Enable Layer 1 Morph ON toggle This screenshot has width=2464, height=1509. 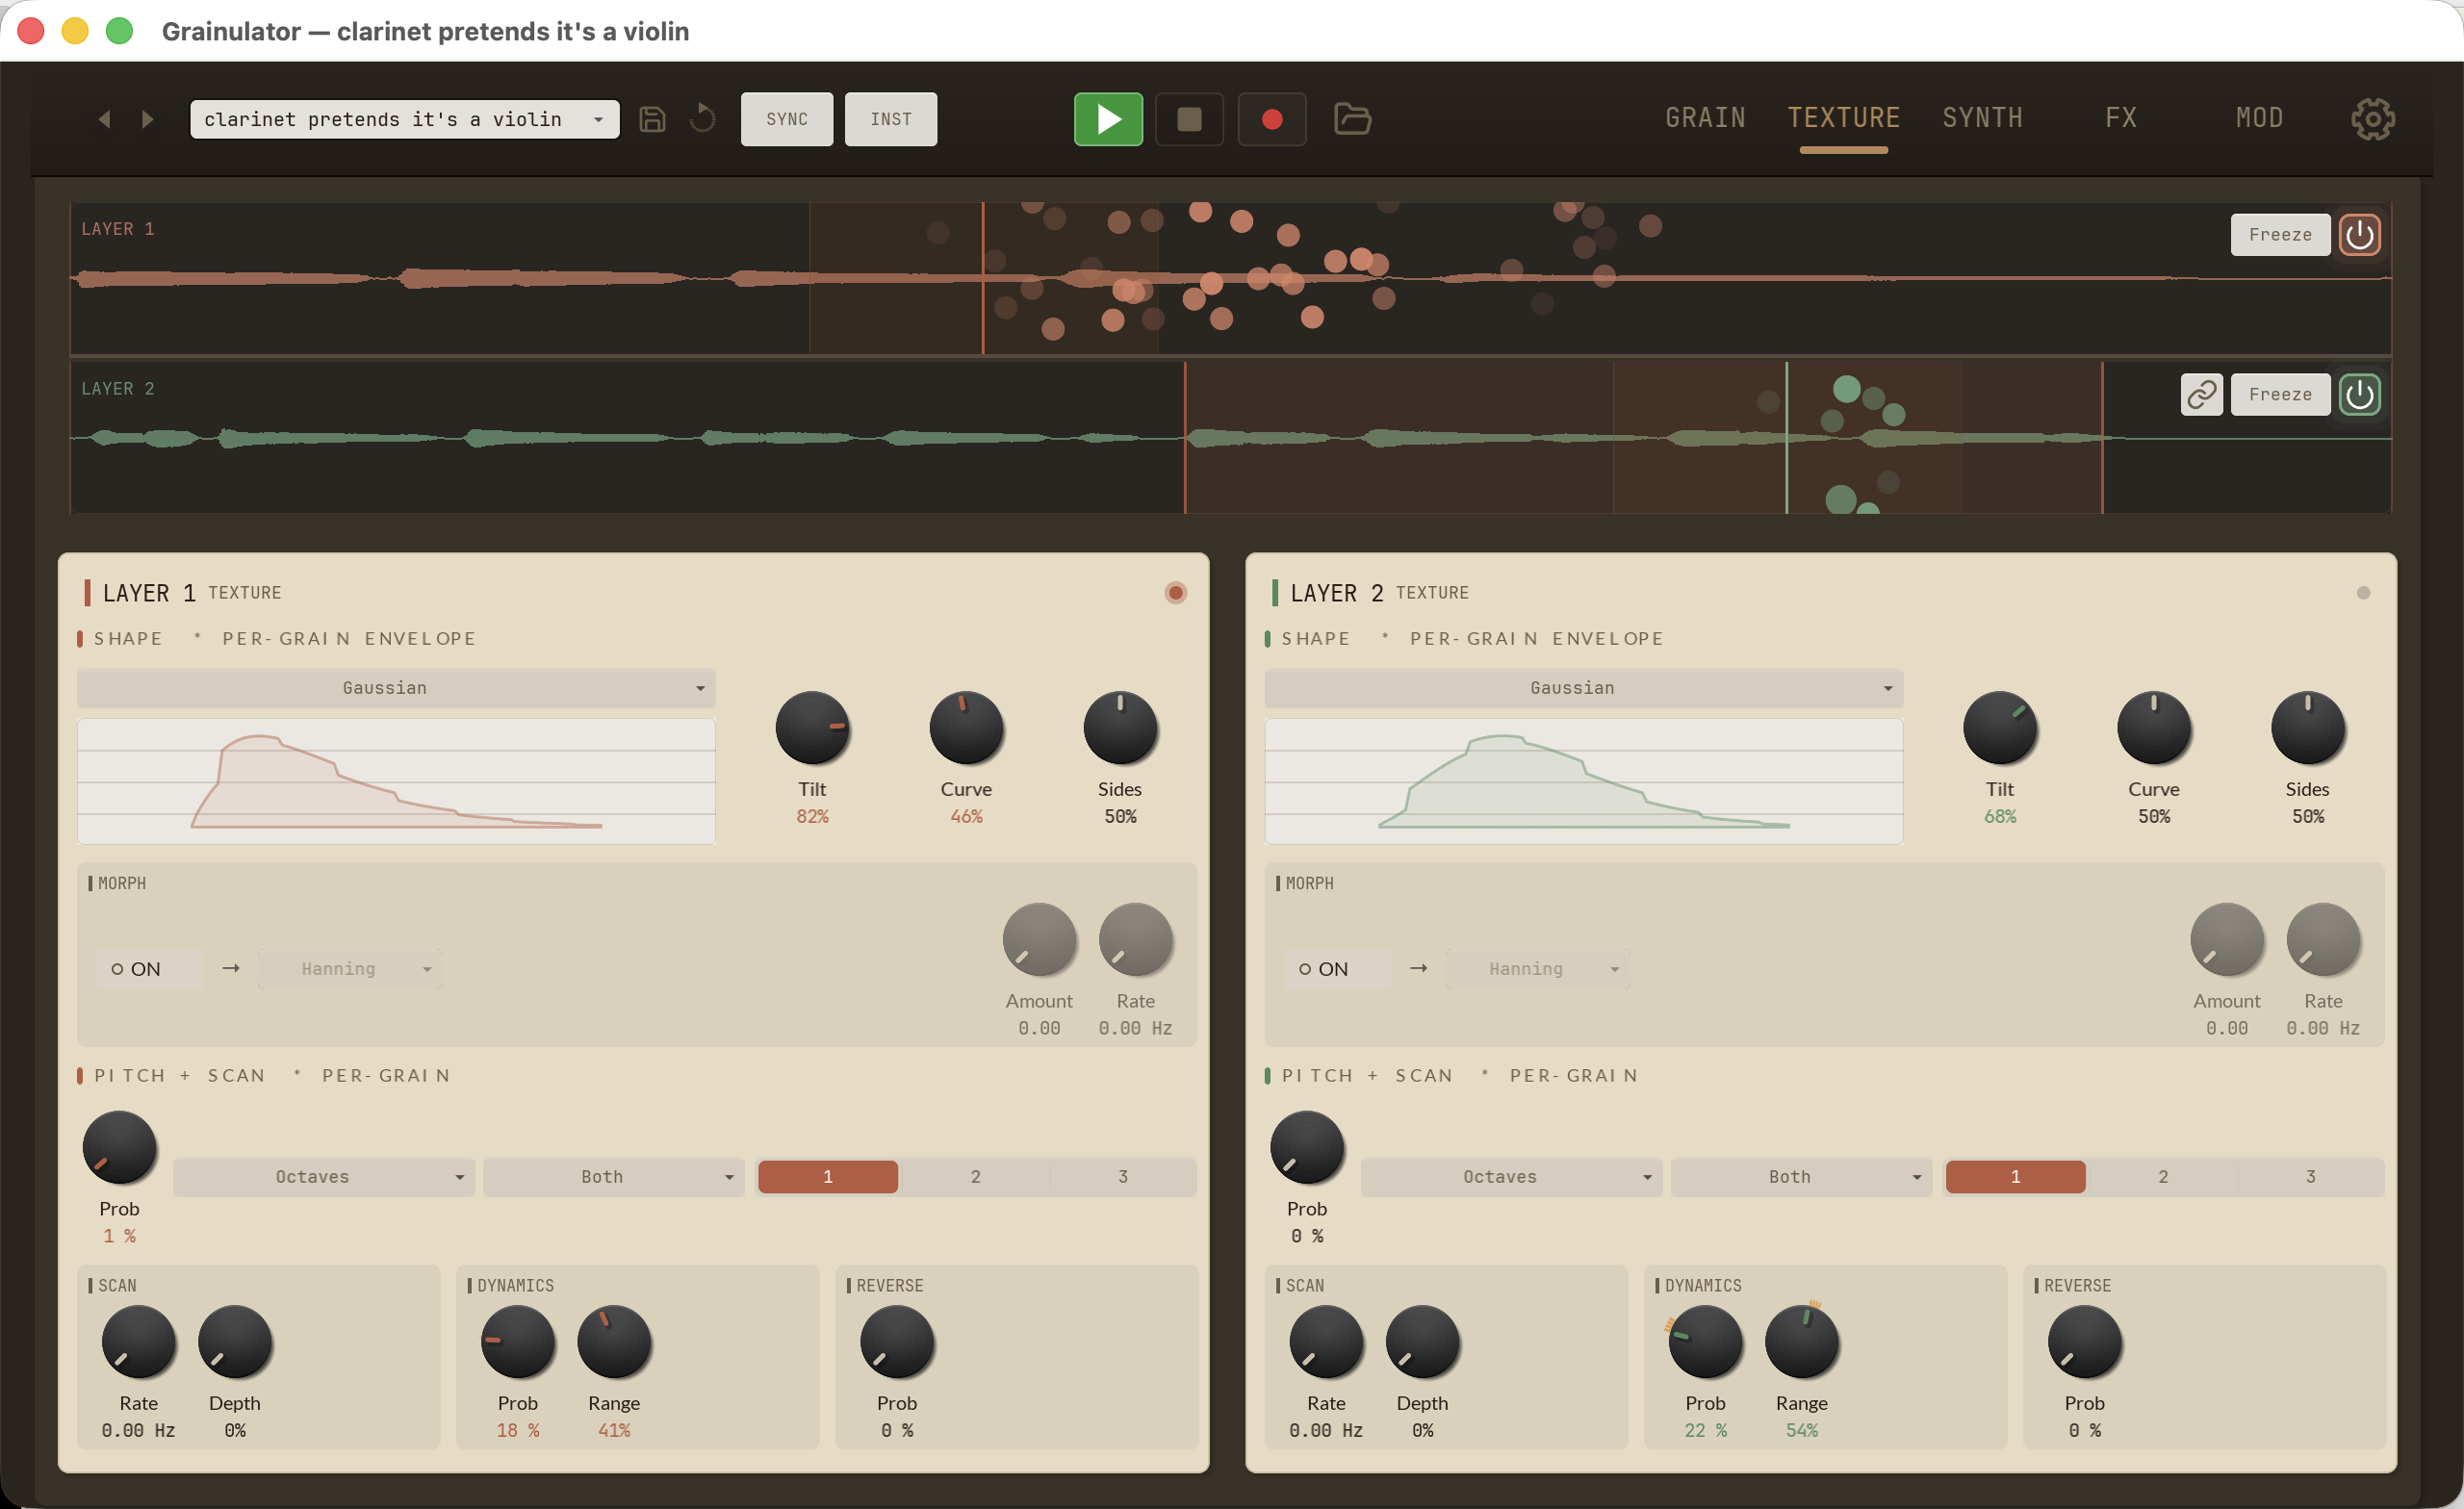coord(149,969)
